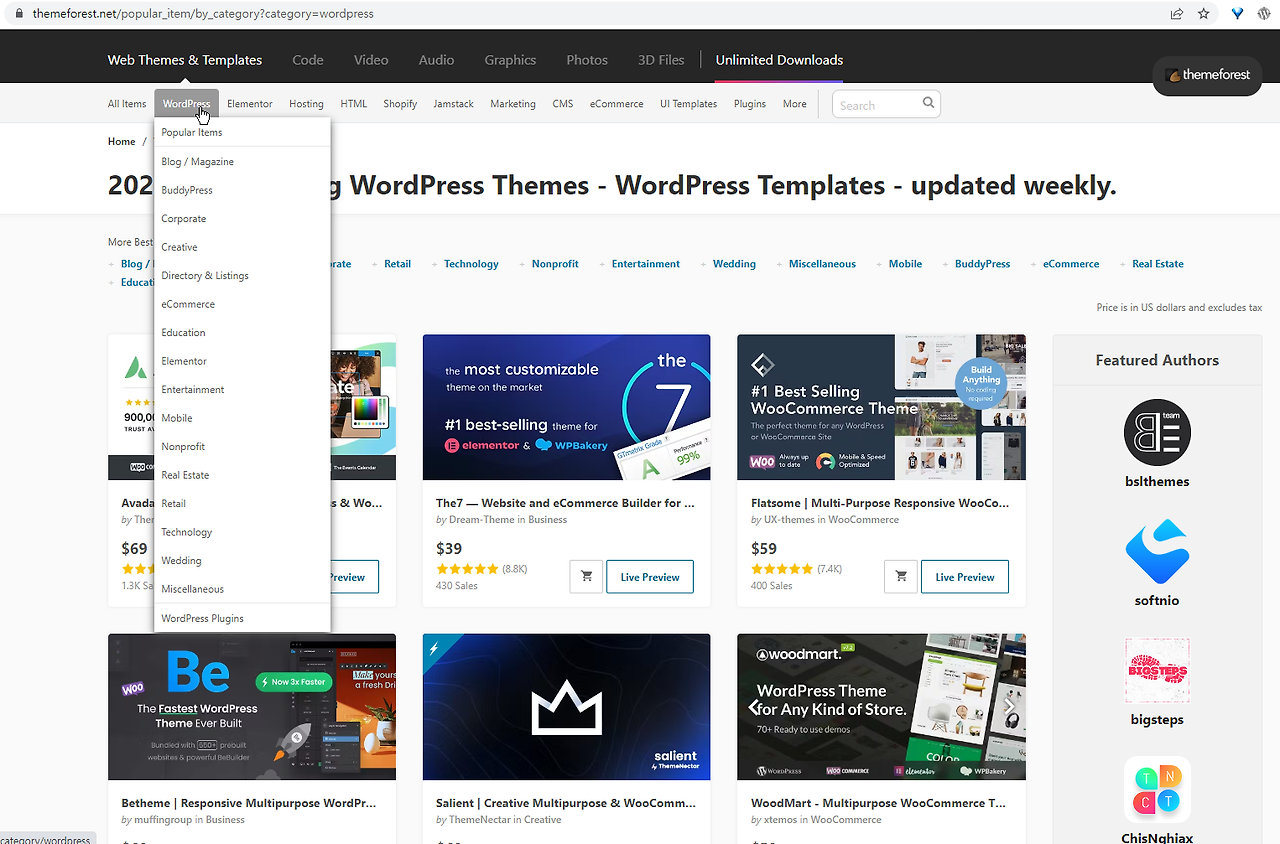Show next WoodMart preview image
Viewport: 1280px width, 844px height.
click(1009, 707)
